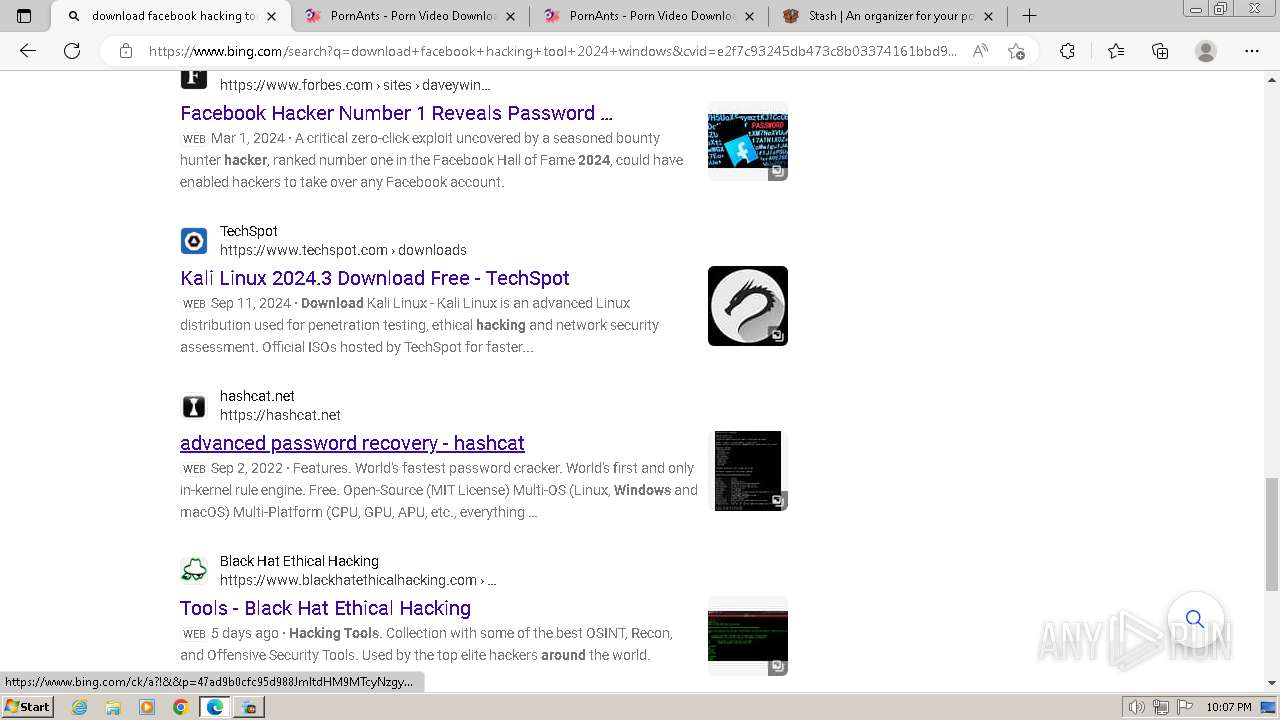This screenshot has width=1280, height=720.
Task: Open the Favorites list
Action: tap(1116, 51)
